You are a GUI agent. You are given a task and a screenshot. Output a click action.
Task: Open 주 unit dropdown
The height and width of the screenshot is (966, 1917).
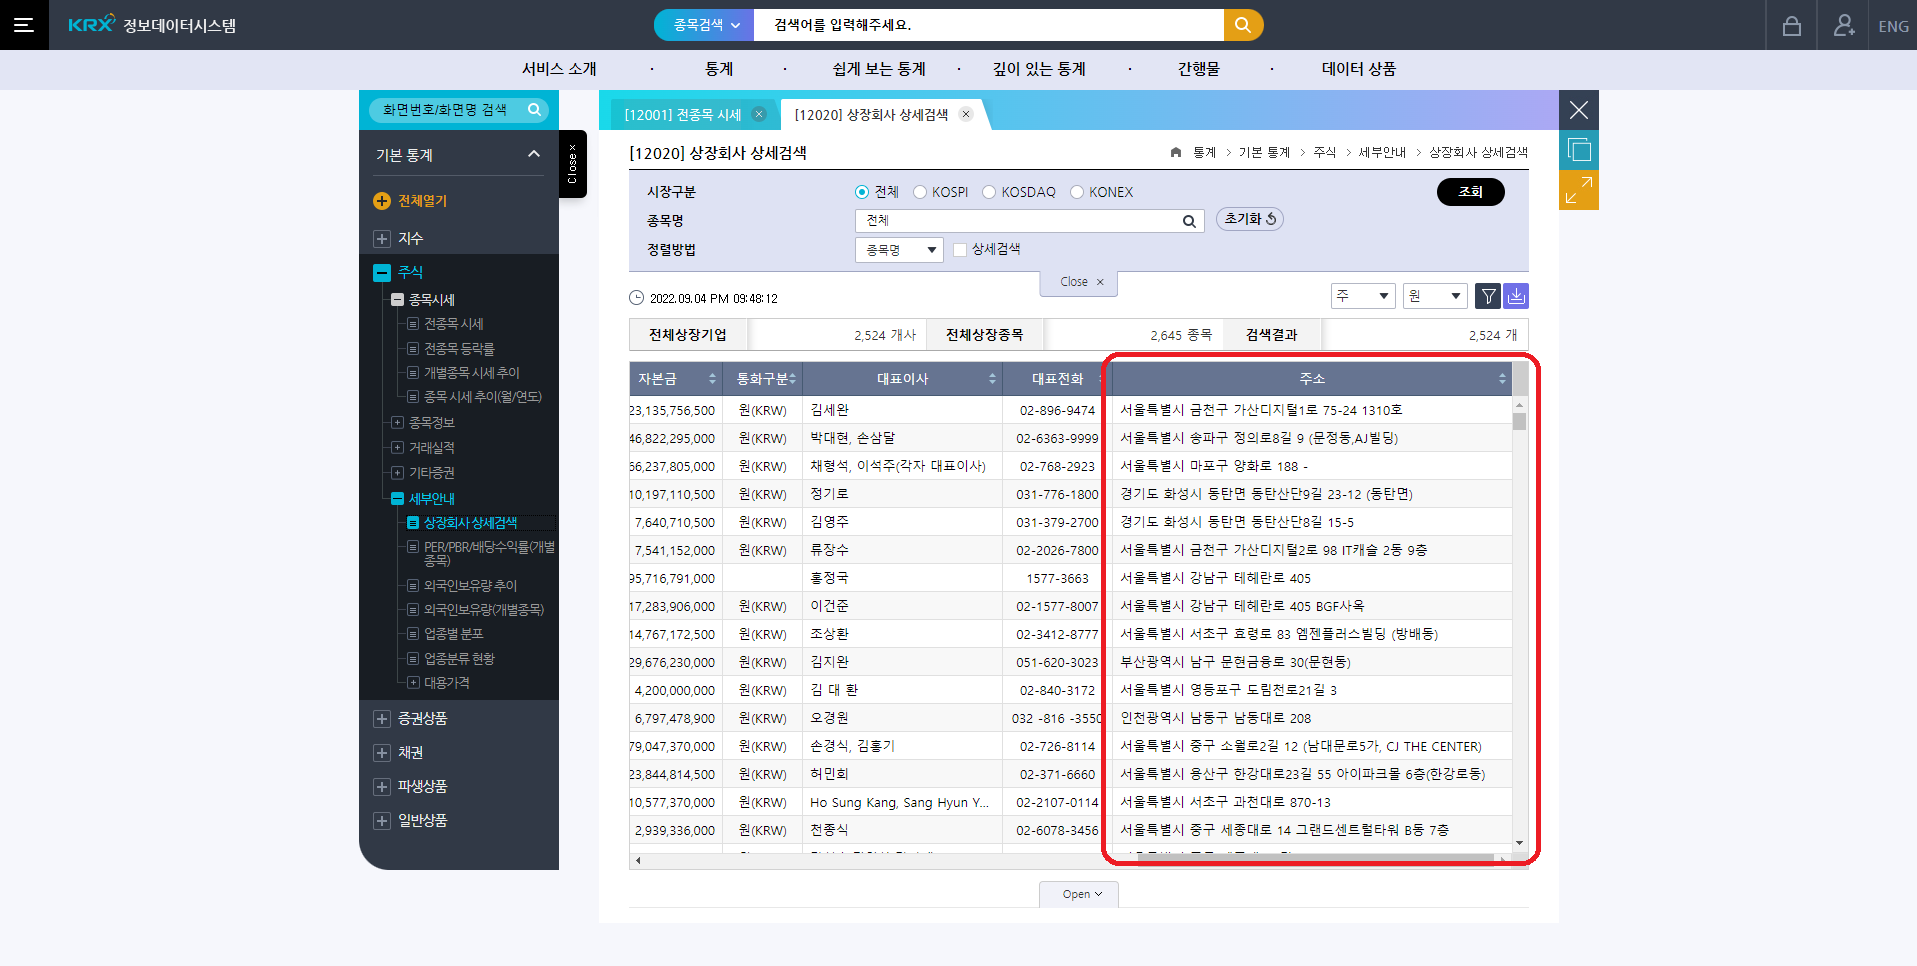pyautogui.click(x=1363, y=296)
